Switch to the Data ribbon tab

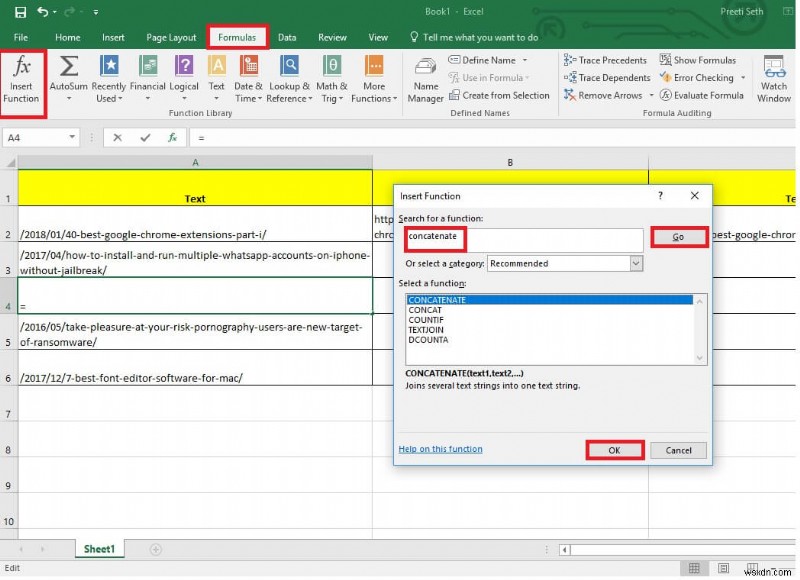(x=288, y=36)
